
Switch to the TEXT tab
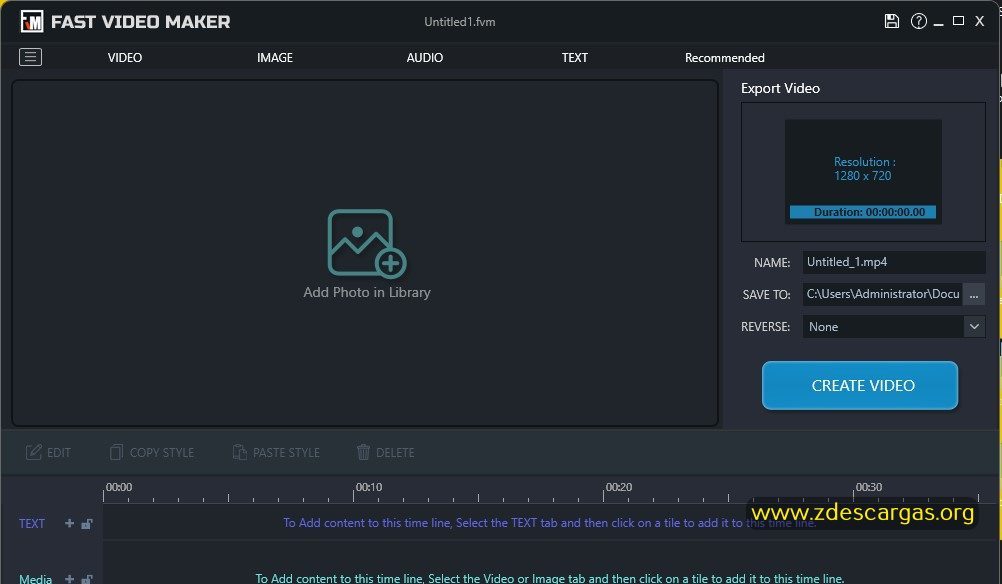point(574,58)
